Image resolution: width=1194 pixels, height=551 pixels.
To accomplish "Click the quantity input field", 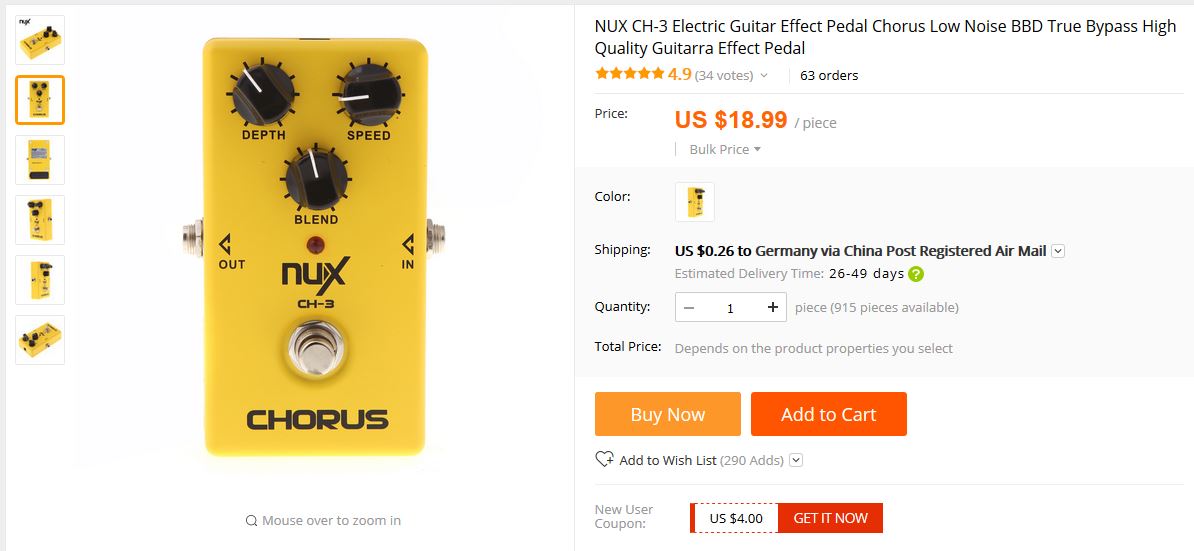I will [x=730, y=307].
